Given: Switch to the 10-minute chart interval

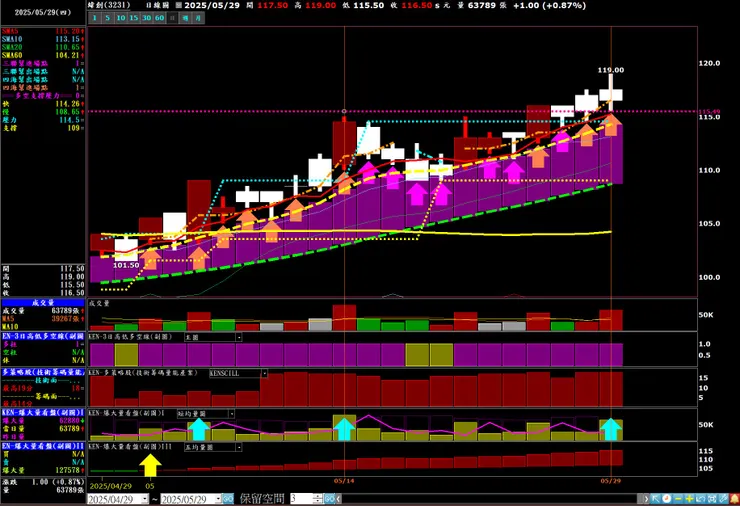Looking at the screenshot, I should 121,18.
